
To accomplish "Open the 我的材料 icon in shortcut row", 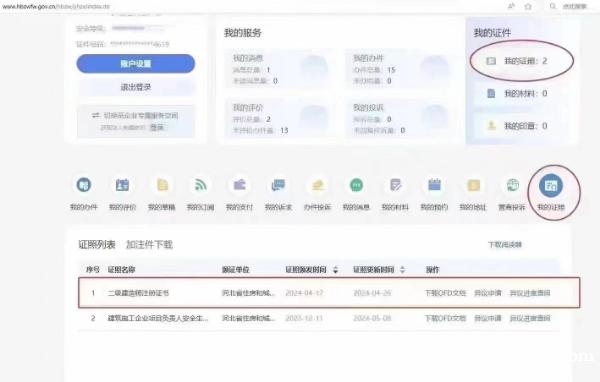I will coord(395,185).
